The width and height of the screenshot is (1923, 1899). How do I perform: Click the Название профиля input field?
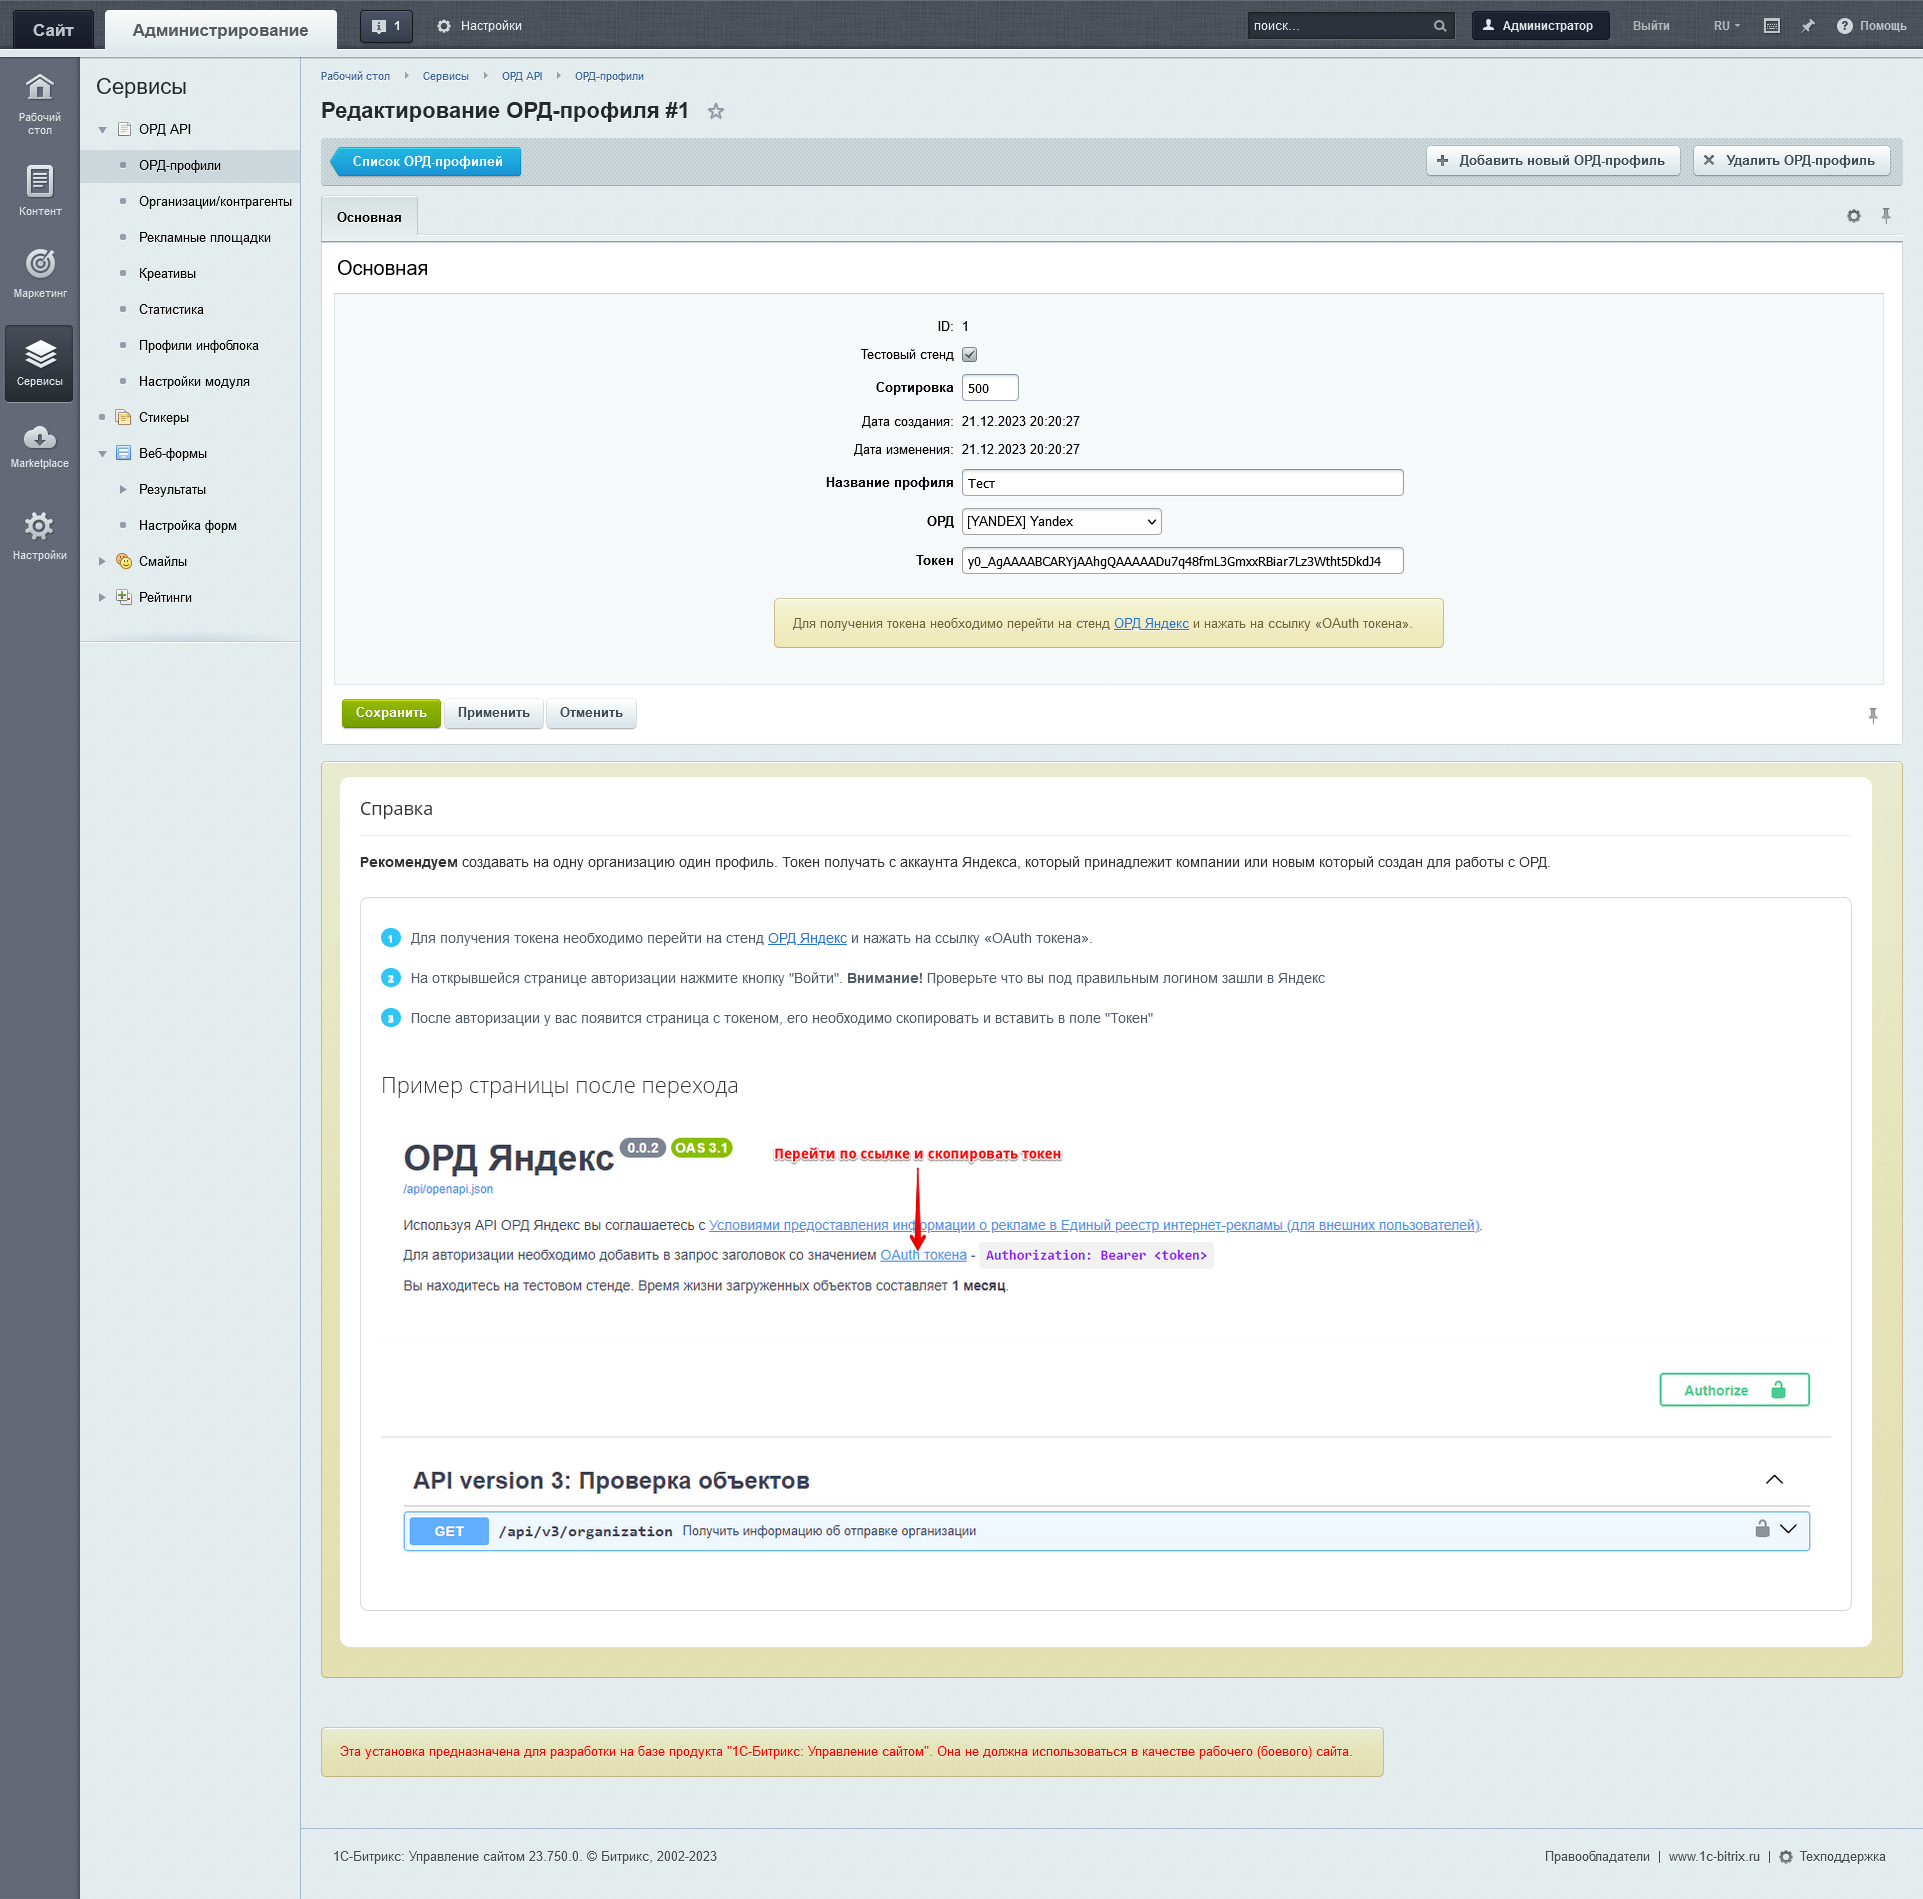[x=1181, y=480]
